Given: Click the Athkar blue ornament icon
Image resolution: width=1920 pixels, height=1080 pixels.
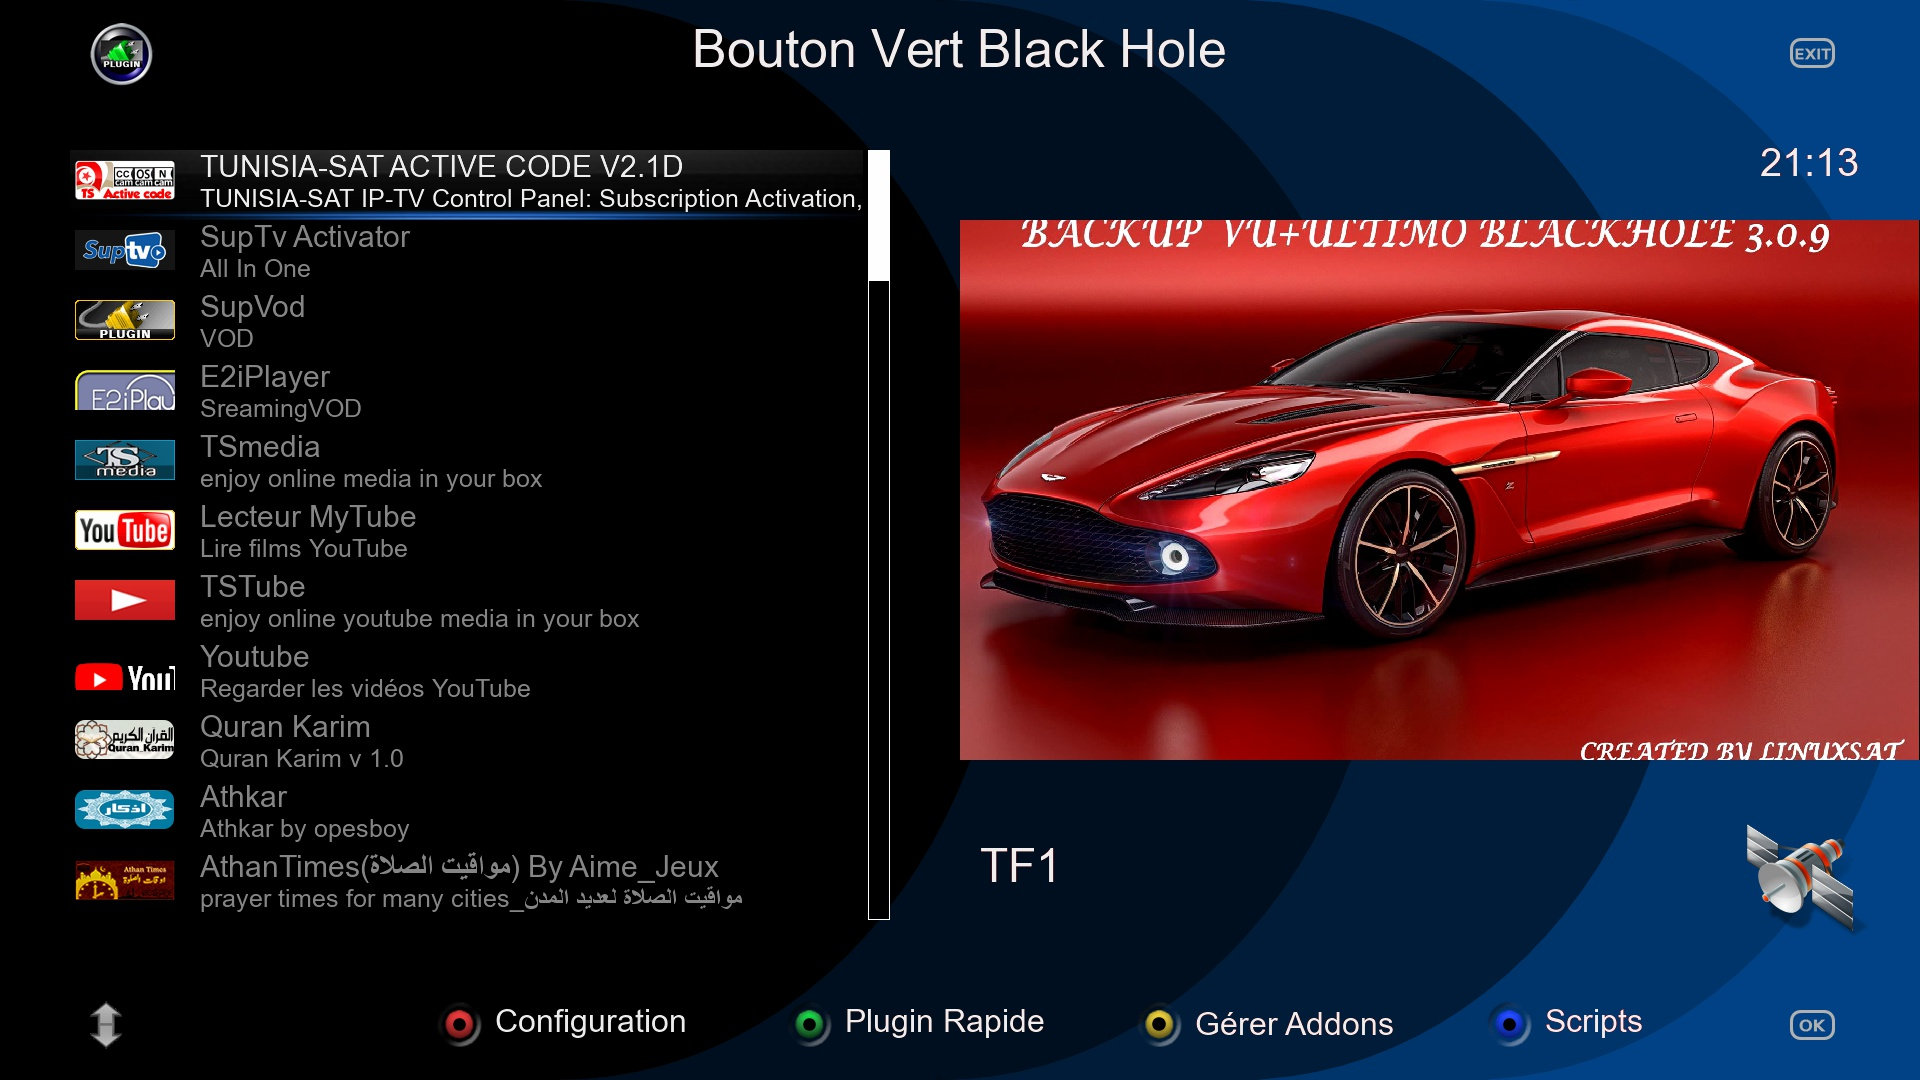Looking at the screenshot, I should [124, 810].
